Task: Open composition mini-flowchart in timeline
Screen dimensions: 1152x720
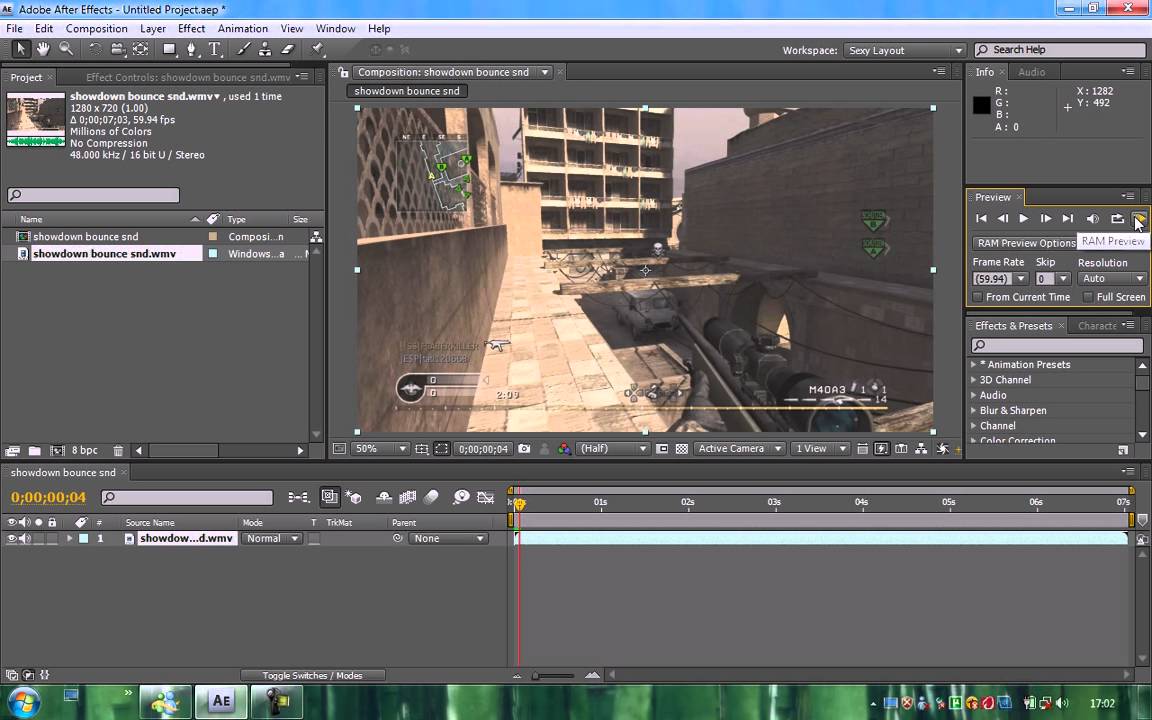Action: pyautogui.click(x=298, y=497)
